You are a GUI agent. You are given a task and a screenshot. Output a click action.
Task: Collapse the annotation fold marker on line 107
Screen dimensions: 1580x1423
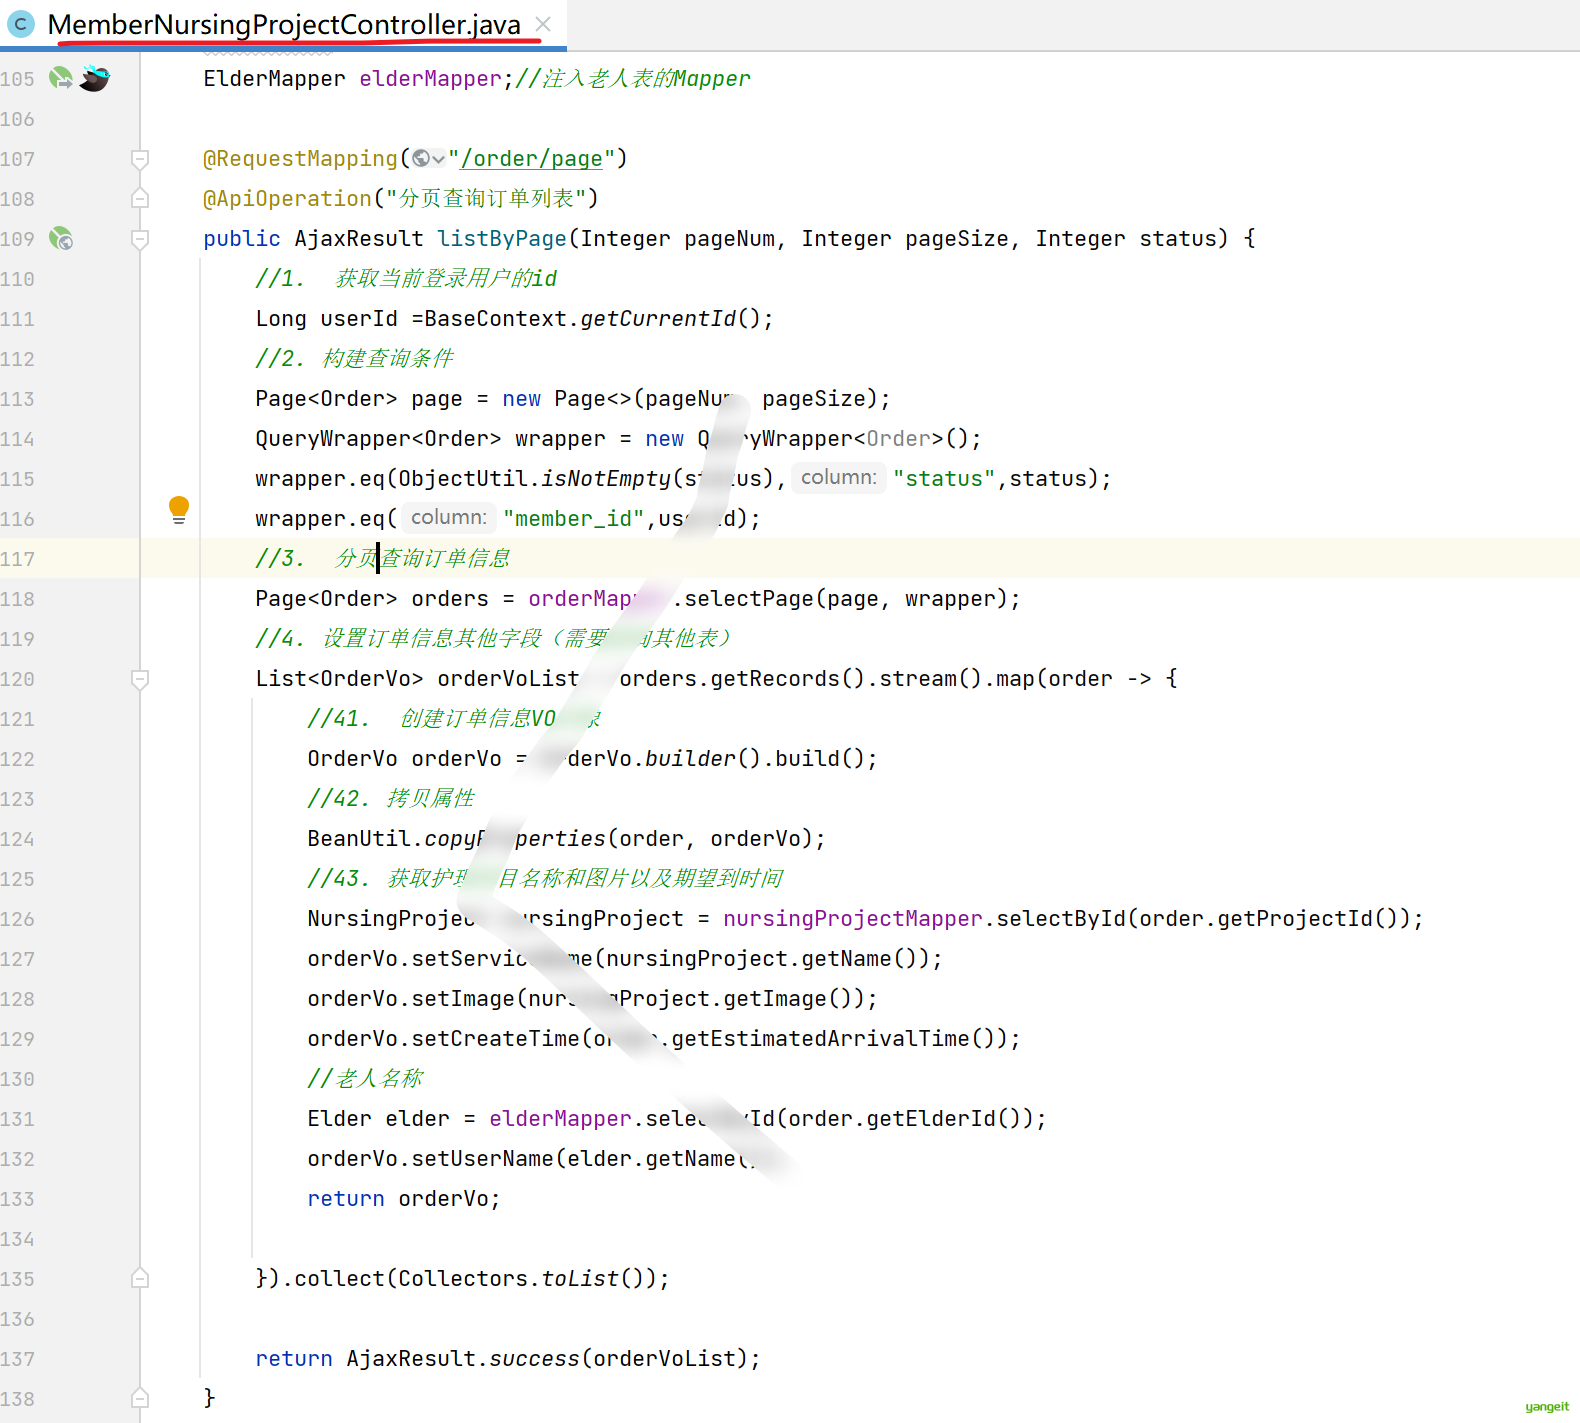pyautogui.click(x=140, y=158)
